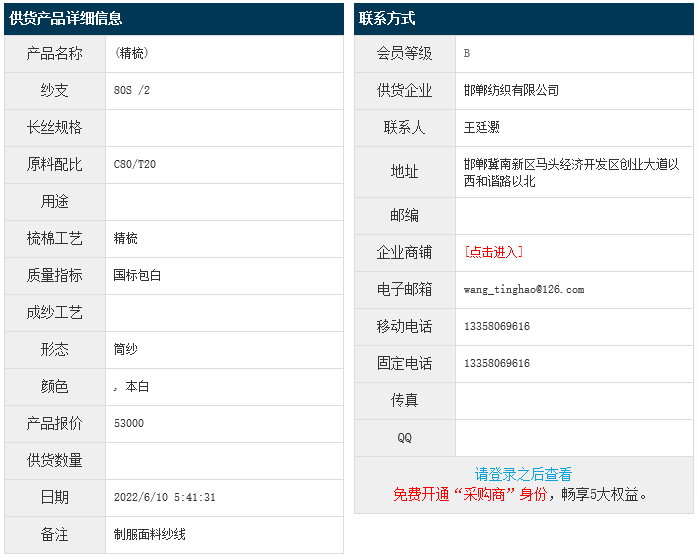Click the price value 53000

pyautogui.click(x=129, y=423)
